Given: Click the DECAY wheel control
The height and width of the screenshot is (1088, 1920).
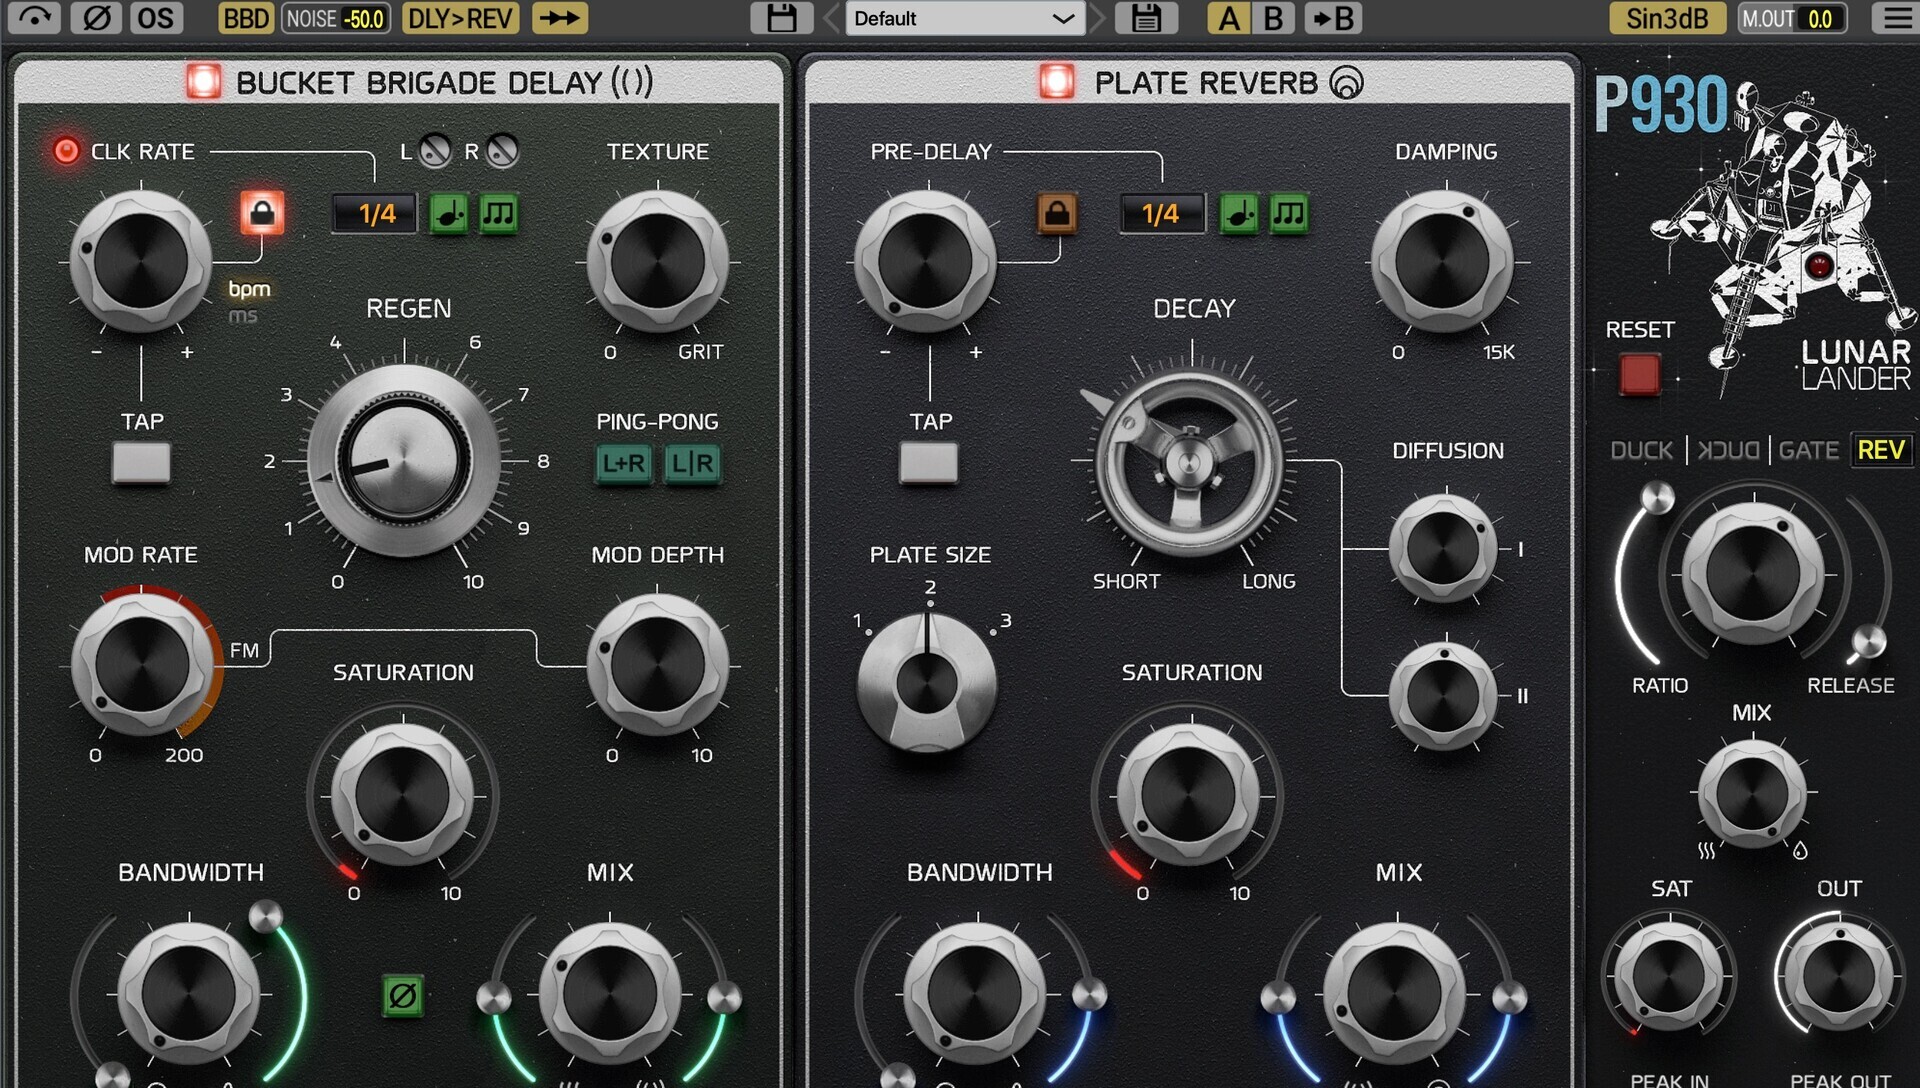Looking at the screenshot, I should pyautogui.click(x=1189, y=463).
